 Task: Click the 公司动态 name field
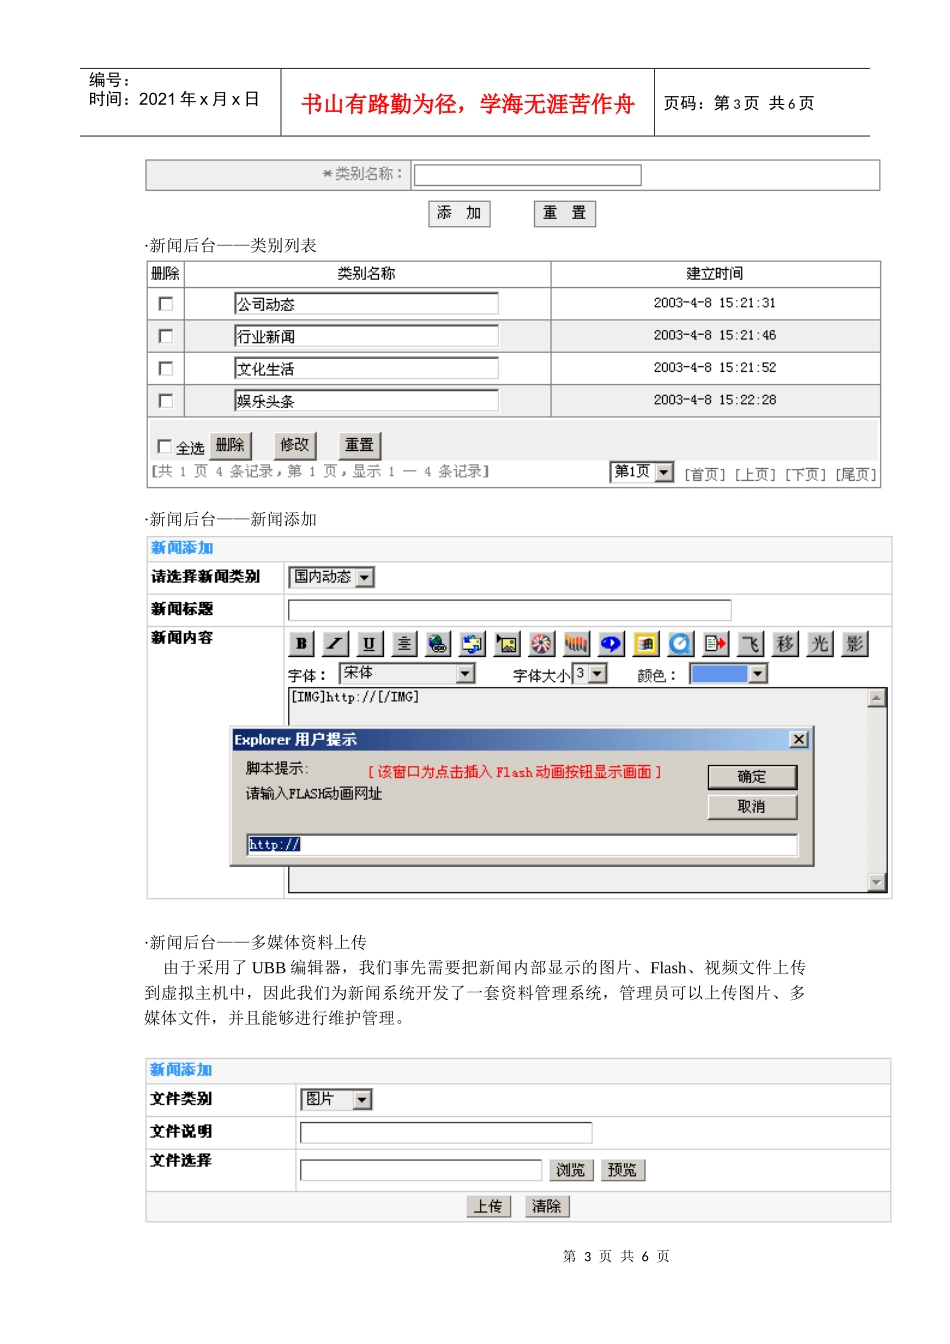(x=366, y=304)
